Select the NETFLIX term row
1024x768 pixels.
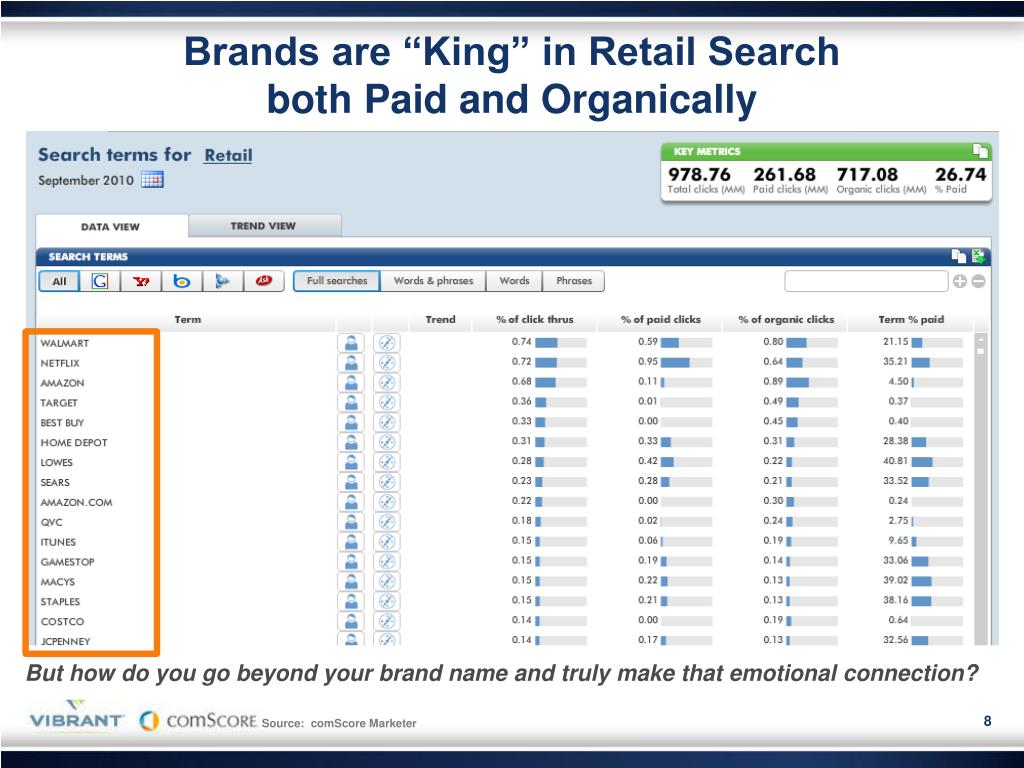60,363
